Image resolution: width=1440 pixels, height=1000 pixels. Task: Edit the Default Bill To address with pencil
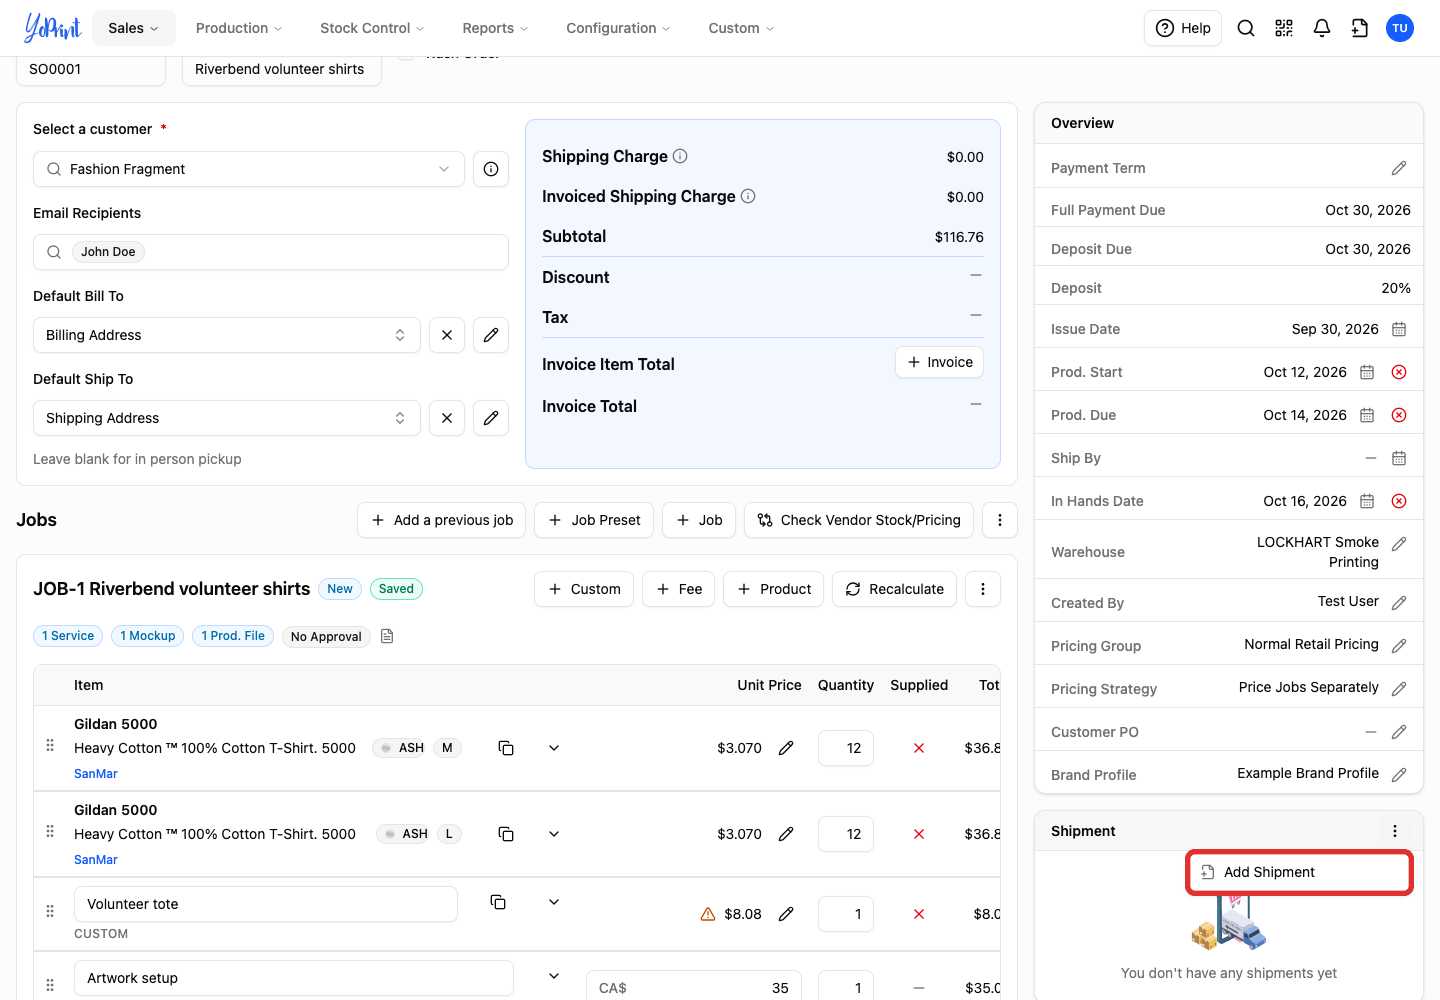click(x=491, y=335)
